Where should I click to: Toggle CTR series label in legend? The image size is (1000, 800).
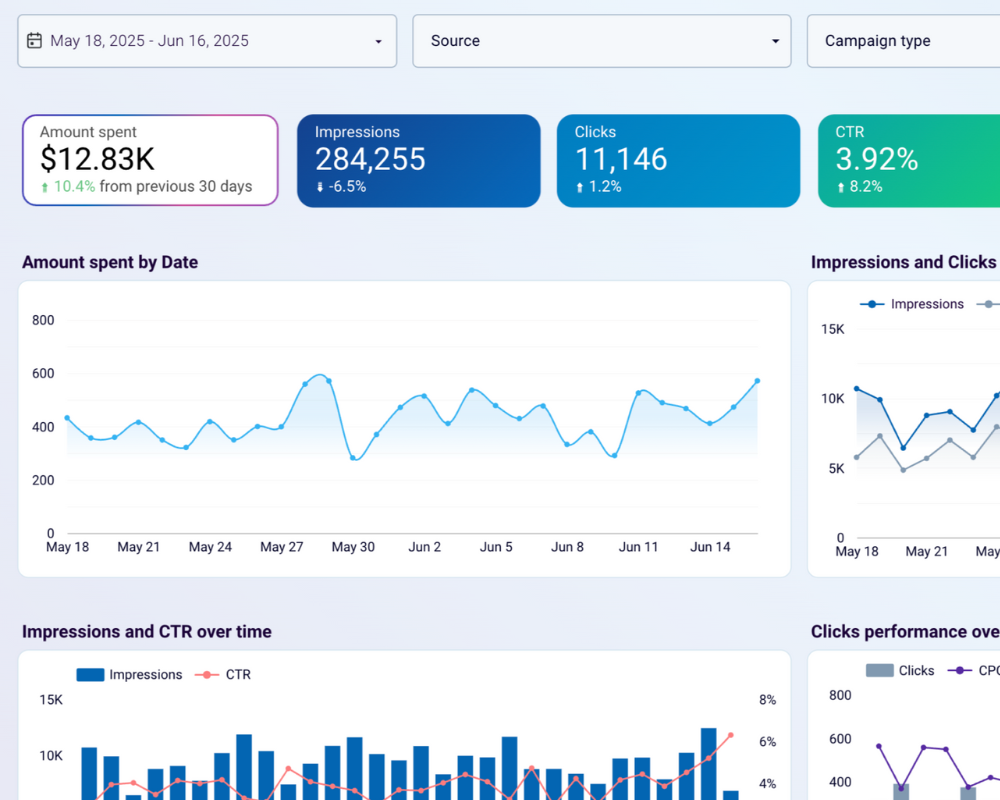click(x=238, y=675)
